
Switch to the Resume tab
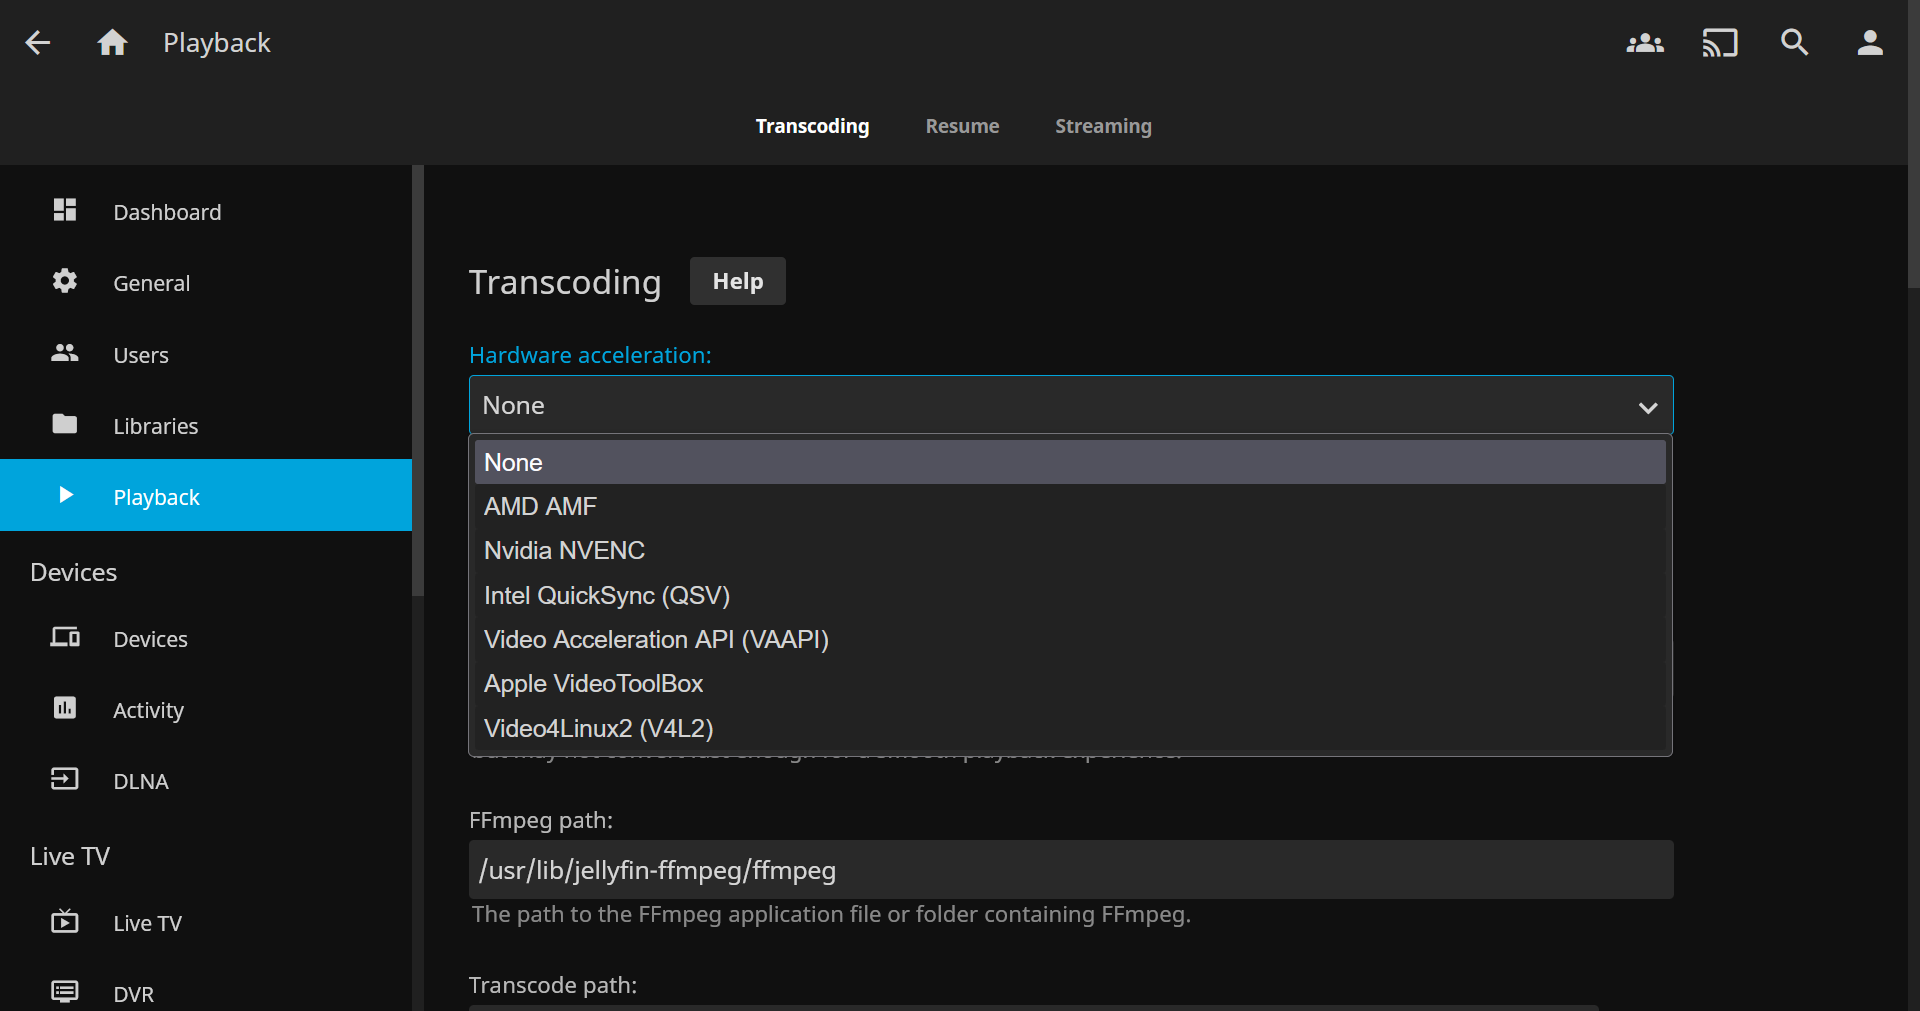pos(962,126)
